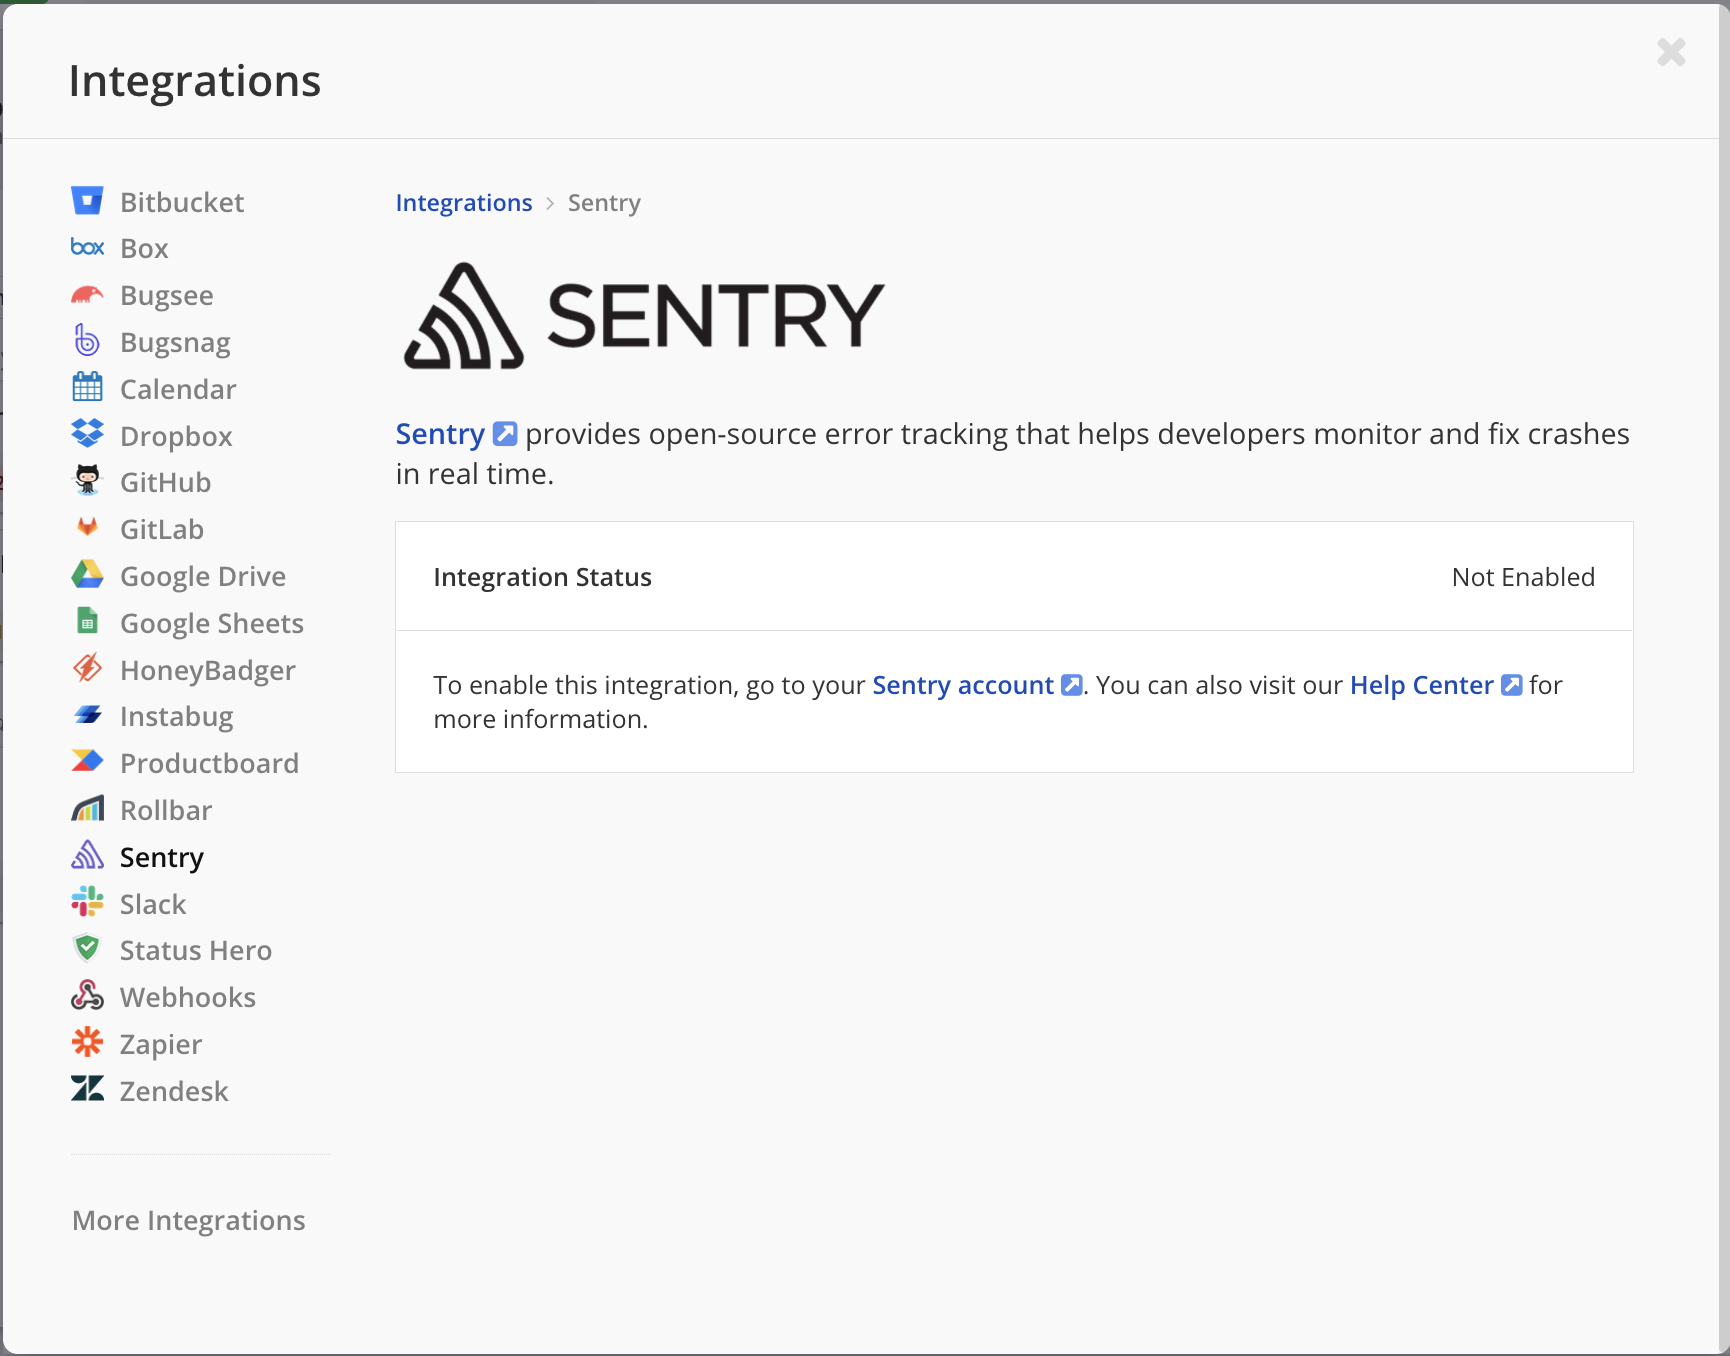Click the Box logo icon
Viewport: 1730px width, 1356px height.
(x=87, y=247)
